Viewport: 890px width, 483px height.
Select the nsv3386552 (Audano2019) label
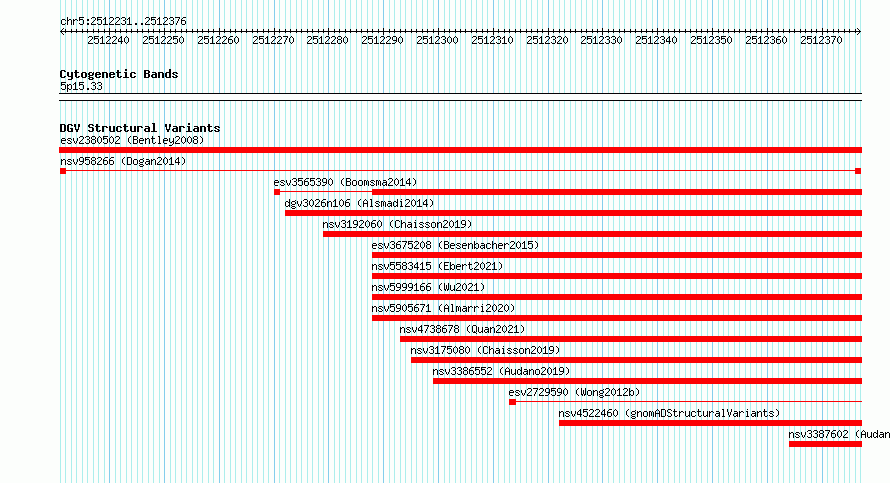501,371
